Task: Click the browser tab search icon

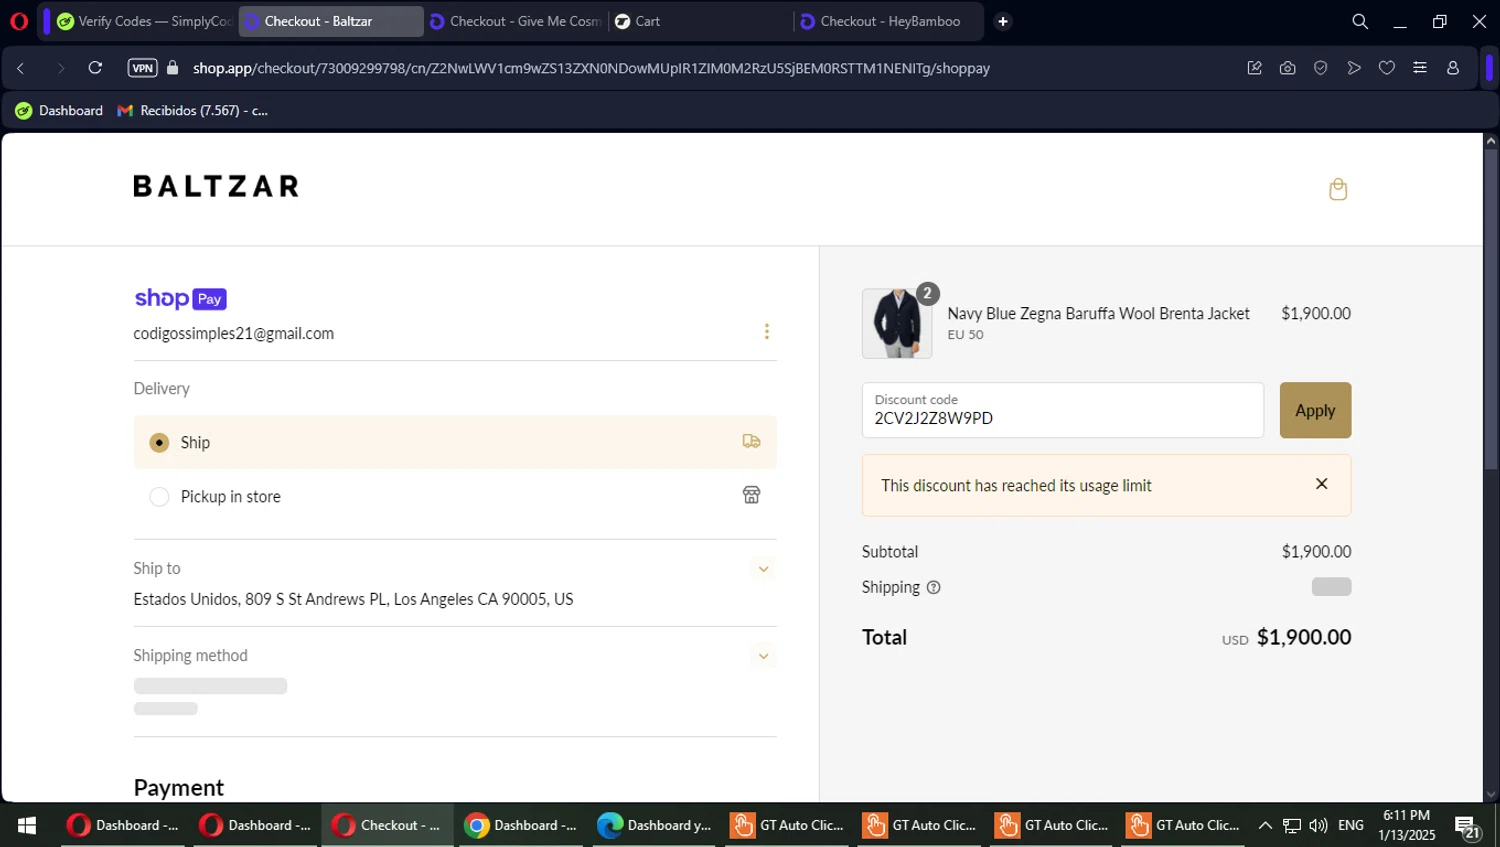Action: (1360, 21)
